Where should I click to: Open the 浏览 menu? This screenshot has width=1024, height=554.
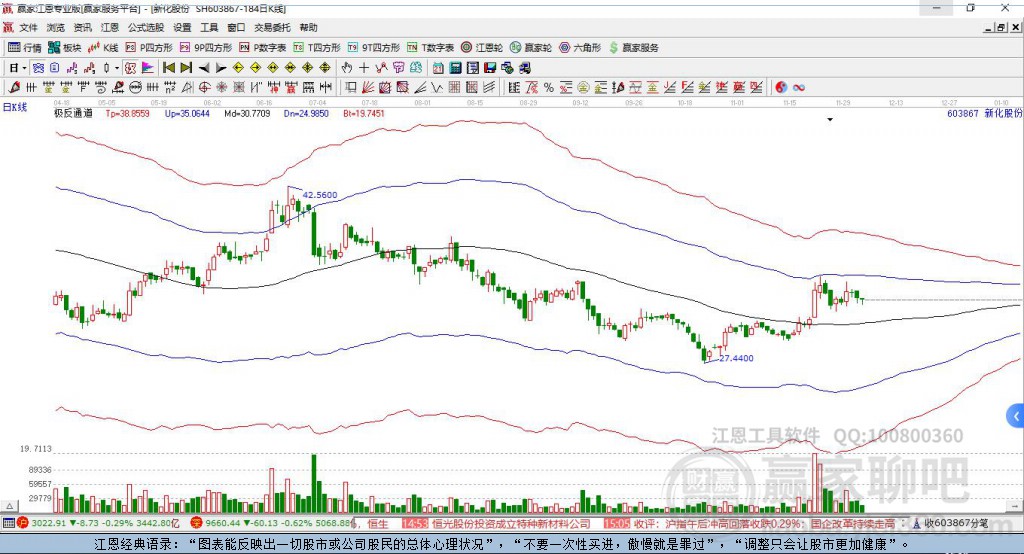[56, 27]
